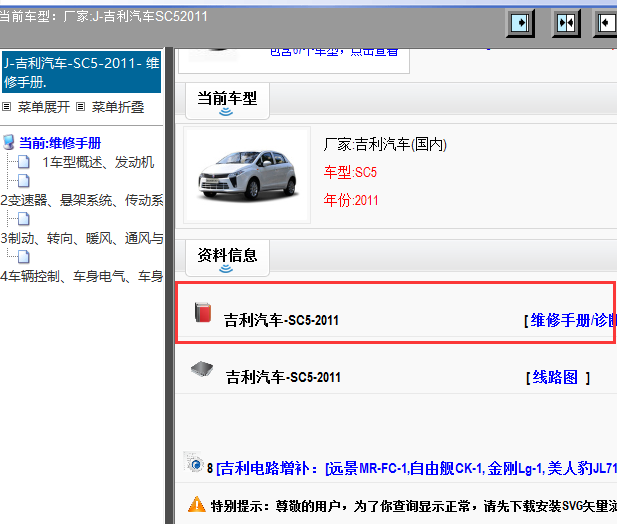The width and height of the screenshot is (617, 524).
Task: Click 菜单折叠 to collapse the menu
Action: (x=118, y=107)
